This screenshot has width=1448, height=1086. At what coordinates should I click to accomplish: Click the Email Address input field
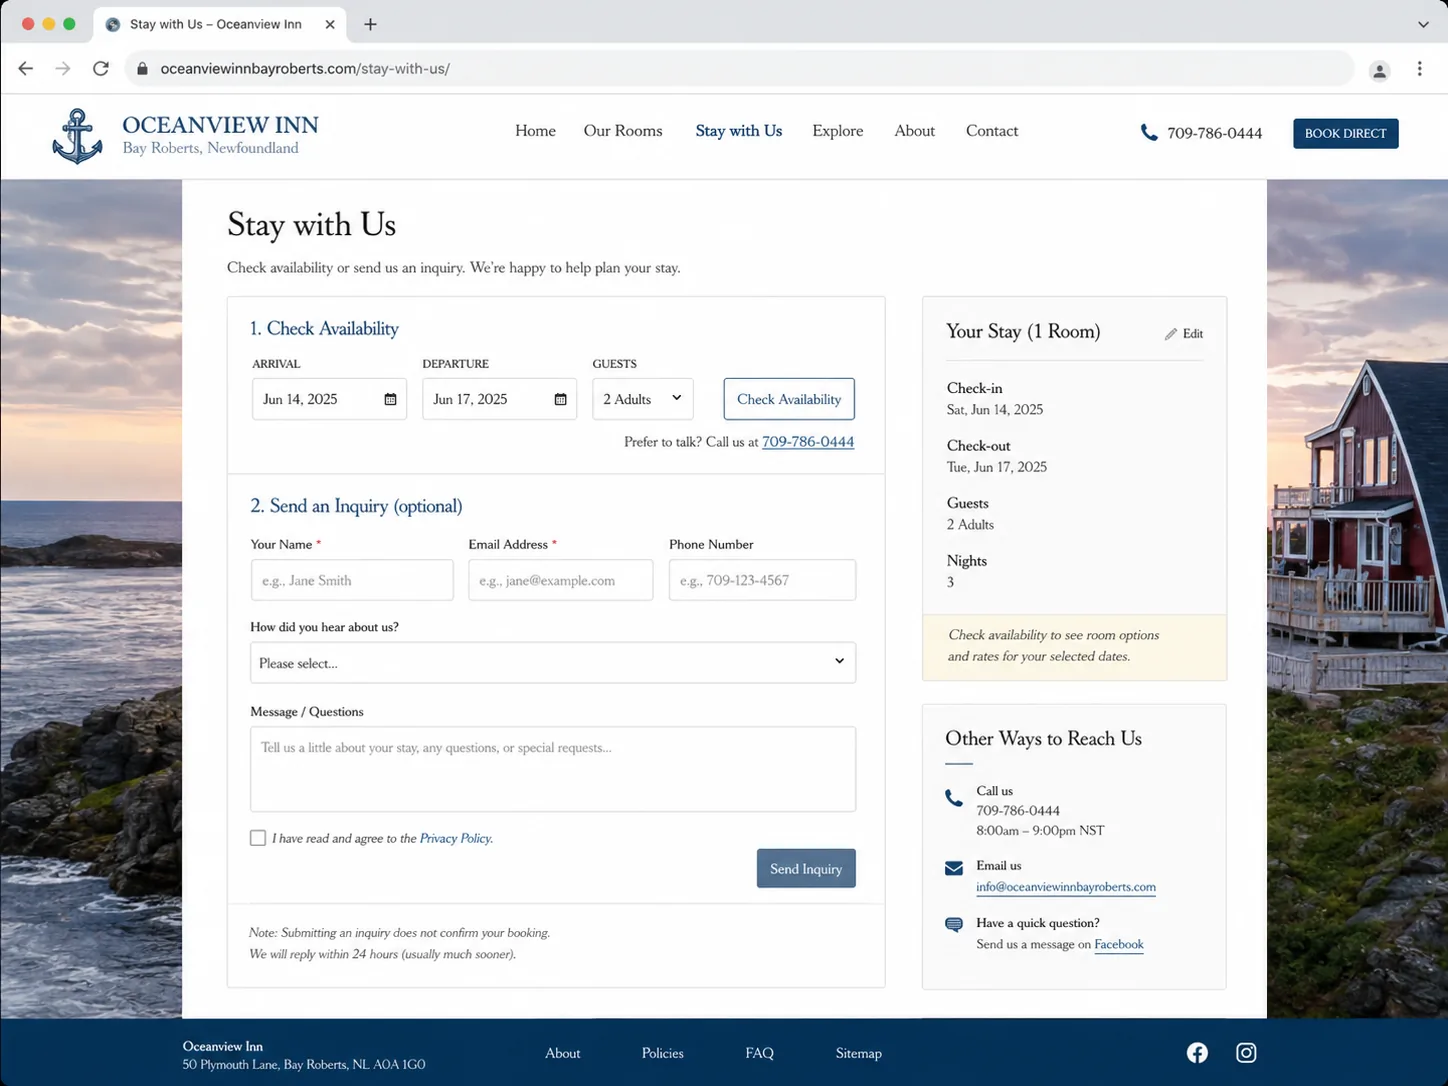560,580
